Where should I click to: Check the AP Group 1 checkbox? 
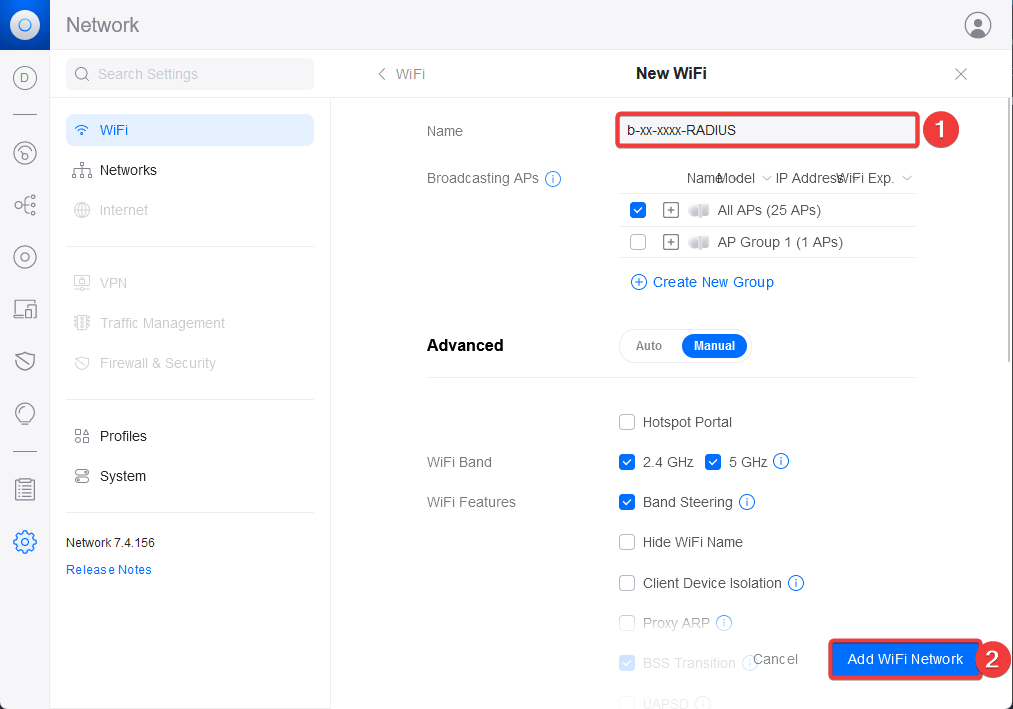pos(638,242)
